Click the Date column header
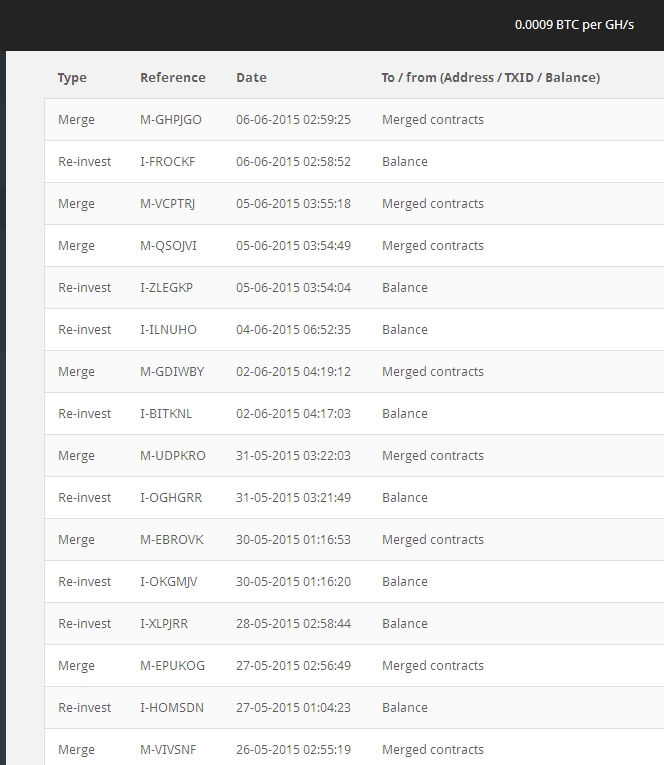 [251, 78]
